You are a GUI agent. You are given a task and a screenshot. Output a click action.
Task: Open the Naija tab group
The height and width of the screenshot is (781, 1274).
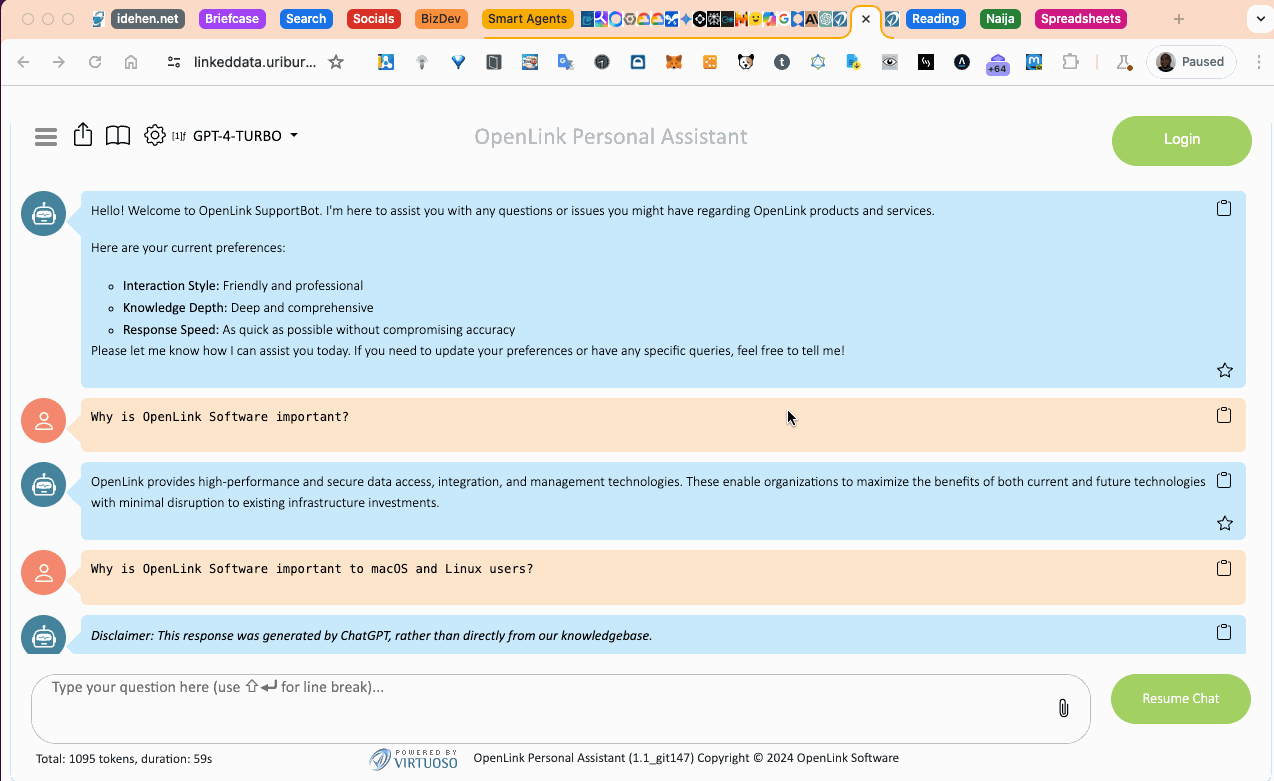click(x=1000, y=19)
